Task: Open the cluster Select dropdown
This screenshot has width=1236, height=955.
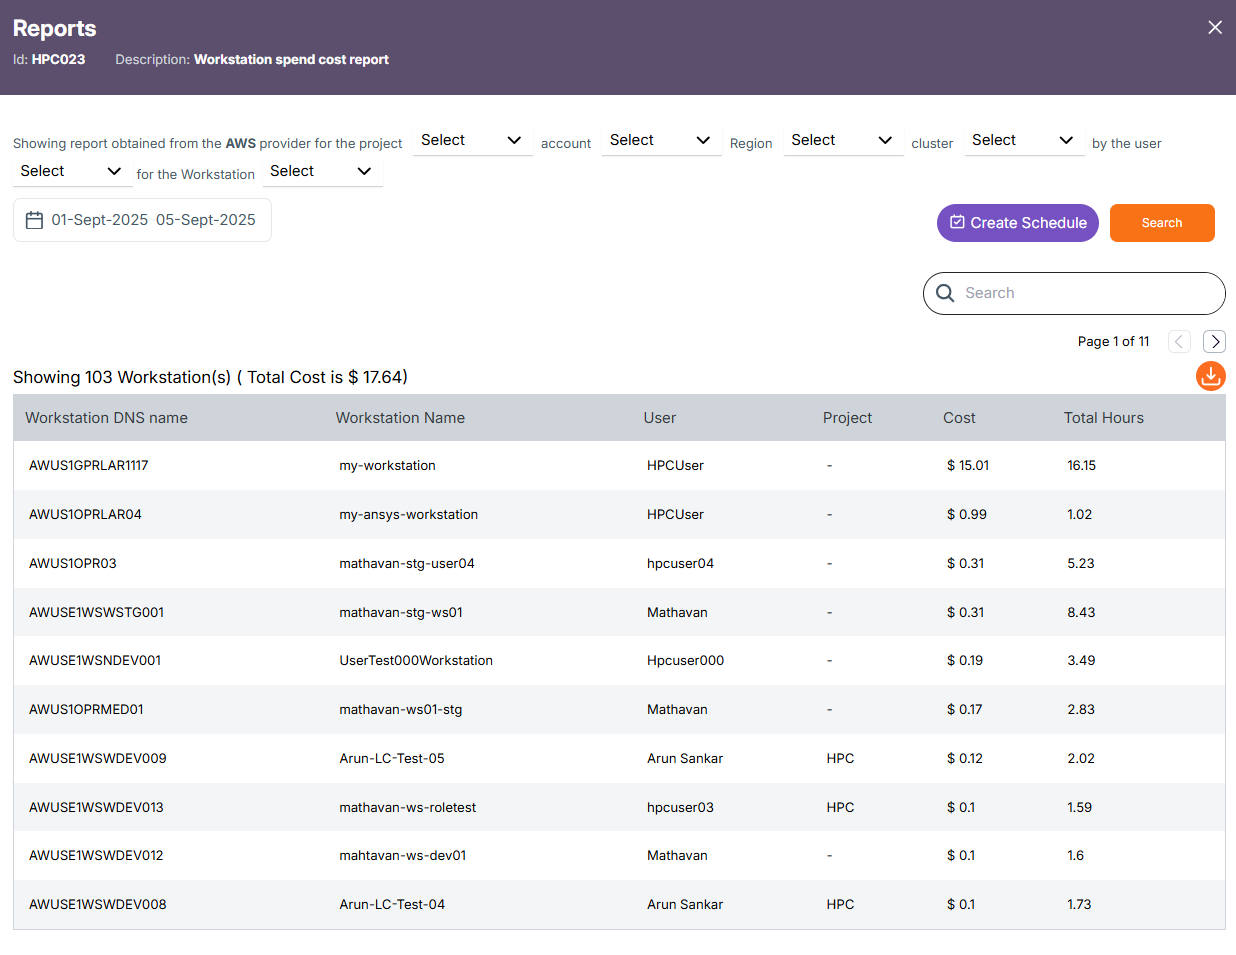Action: tap(1024, 140)
